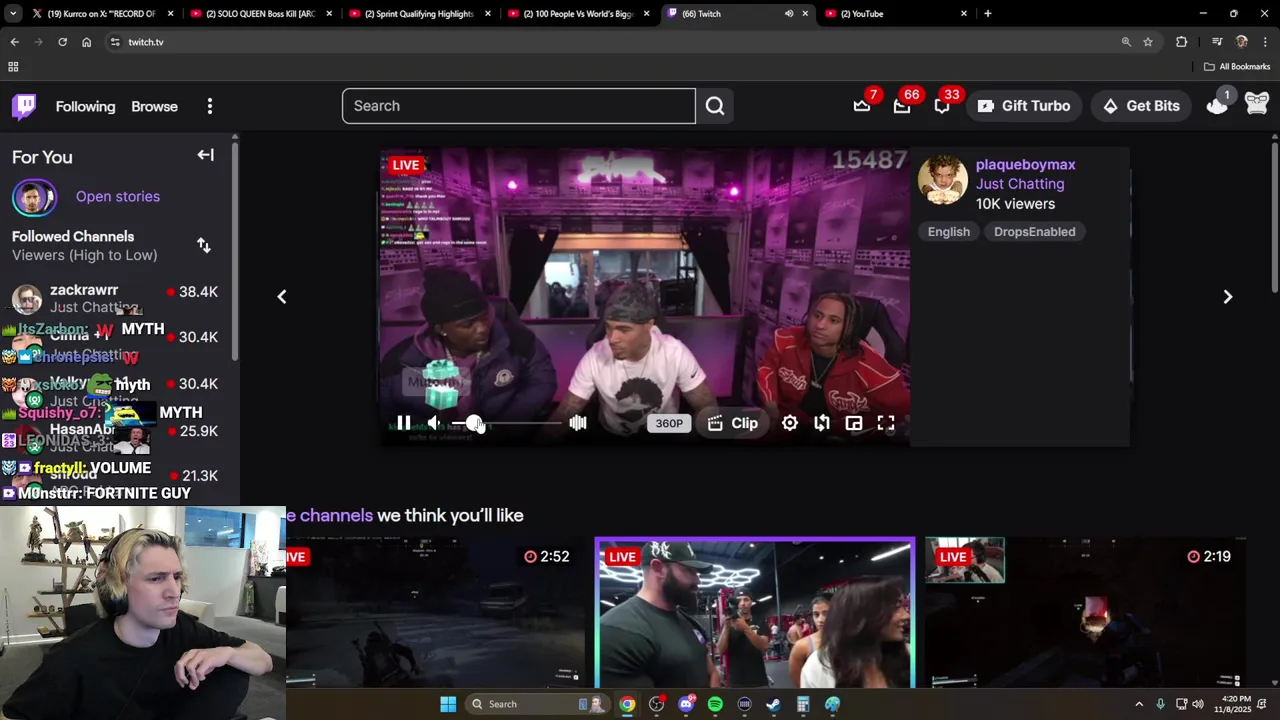Mute the Twitch tab audio icon
The height and width of the screenshot is (720, 1280).
click(789, 14)
